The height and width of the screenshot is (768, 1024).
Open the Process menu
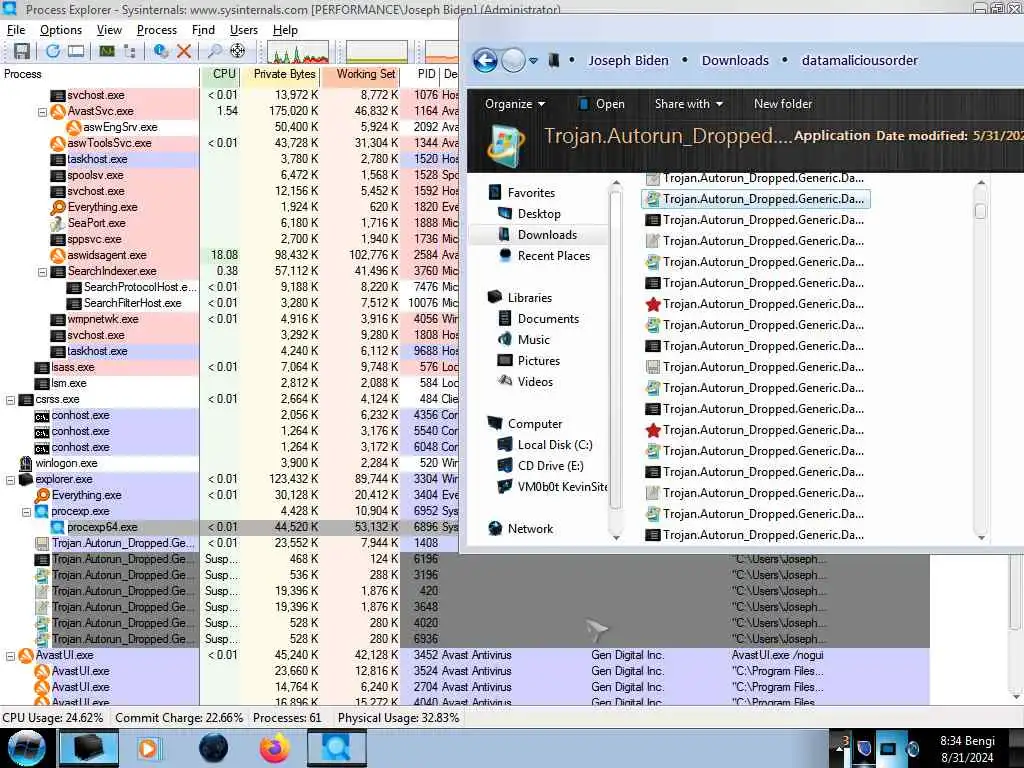click(x=157, y=30)
